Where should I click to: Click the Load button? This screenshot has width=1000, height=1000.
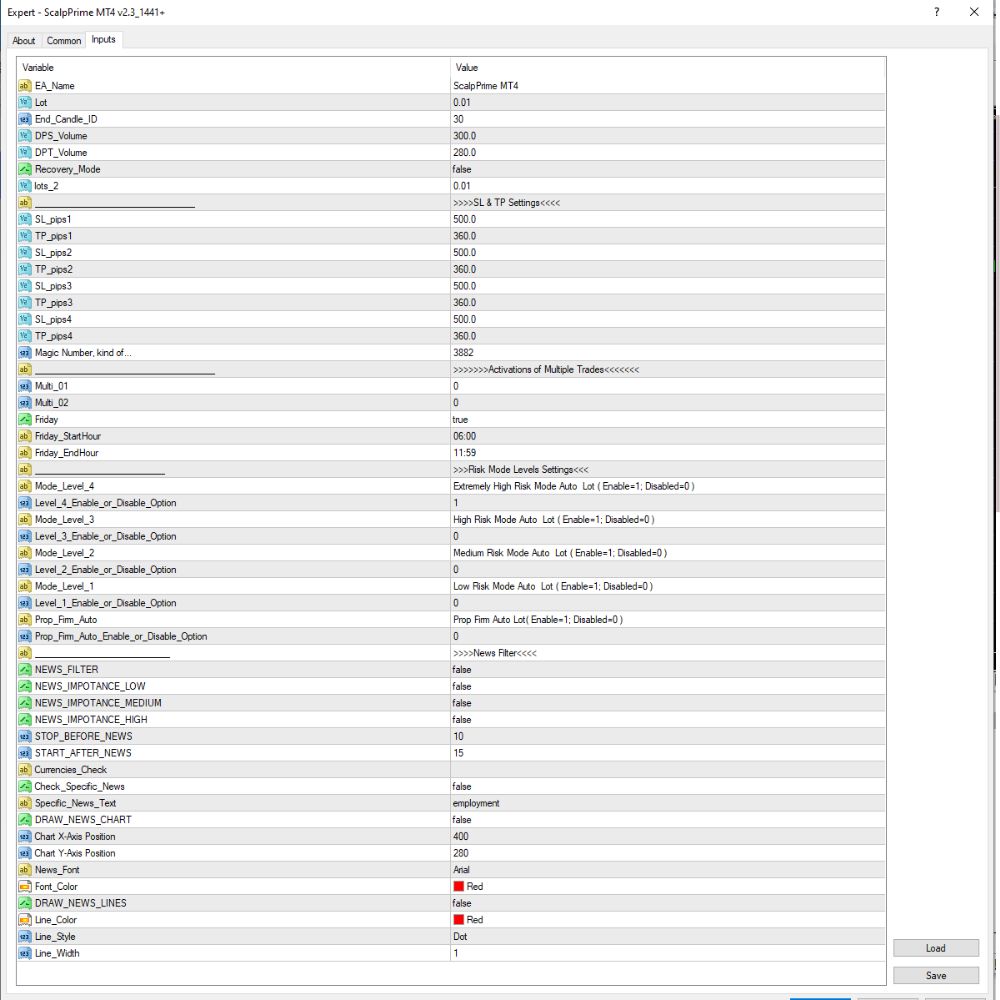(x=936, y=948)
